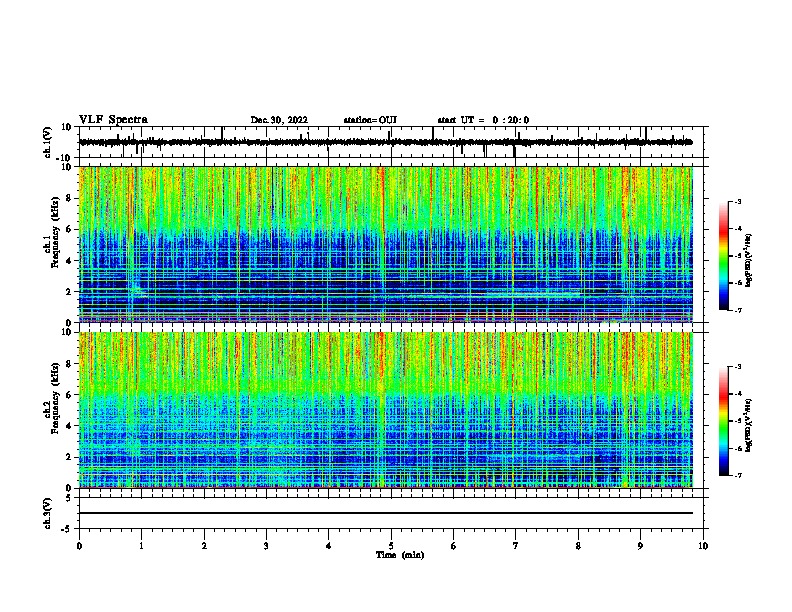Click the "Time (min)" axis label
This screenshot has height=612, width=792.
click(x=400, y=555)
